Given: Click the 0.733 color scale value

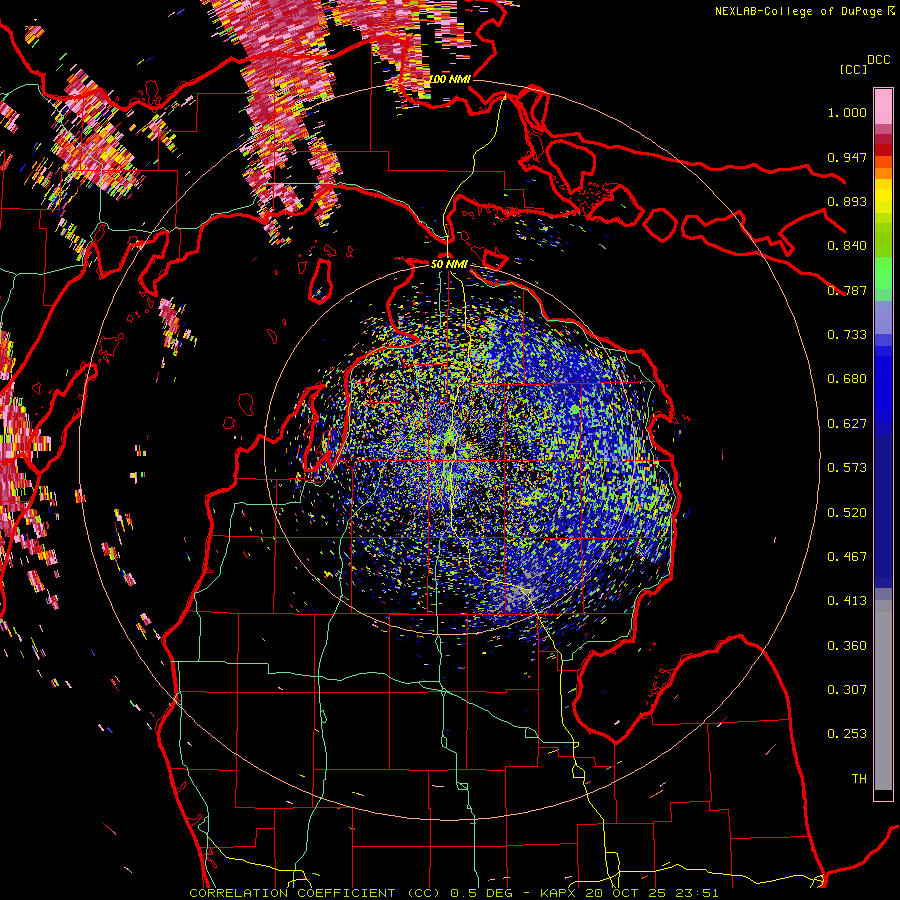Looking at the screenshot, I should (x=847, y=335).
